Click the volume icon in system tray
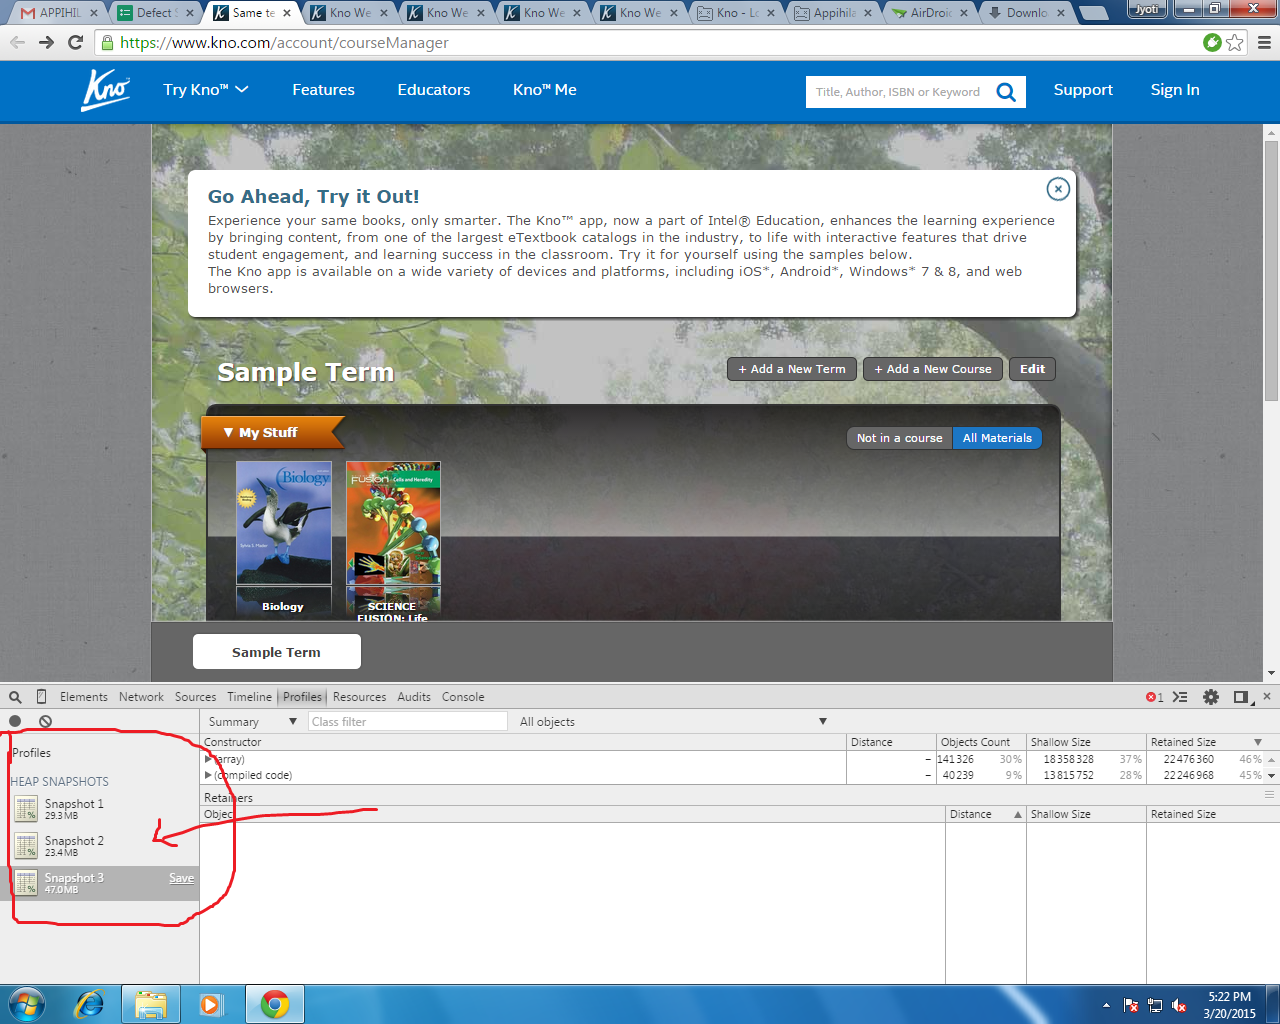1280x1024 pixels. coord(1179,1005)
